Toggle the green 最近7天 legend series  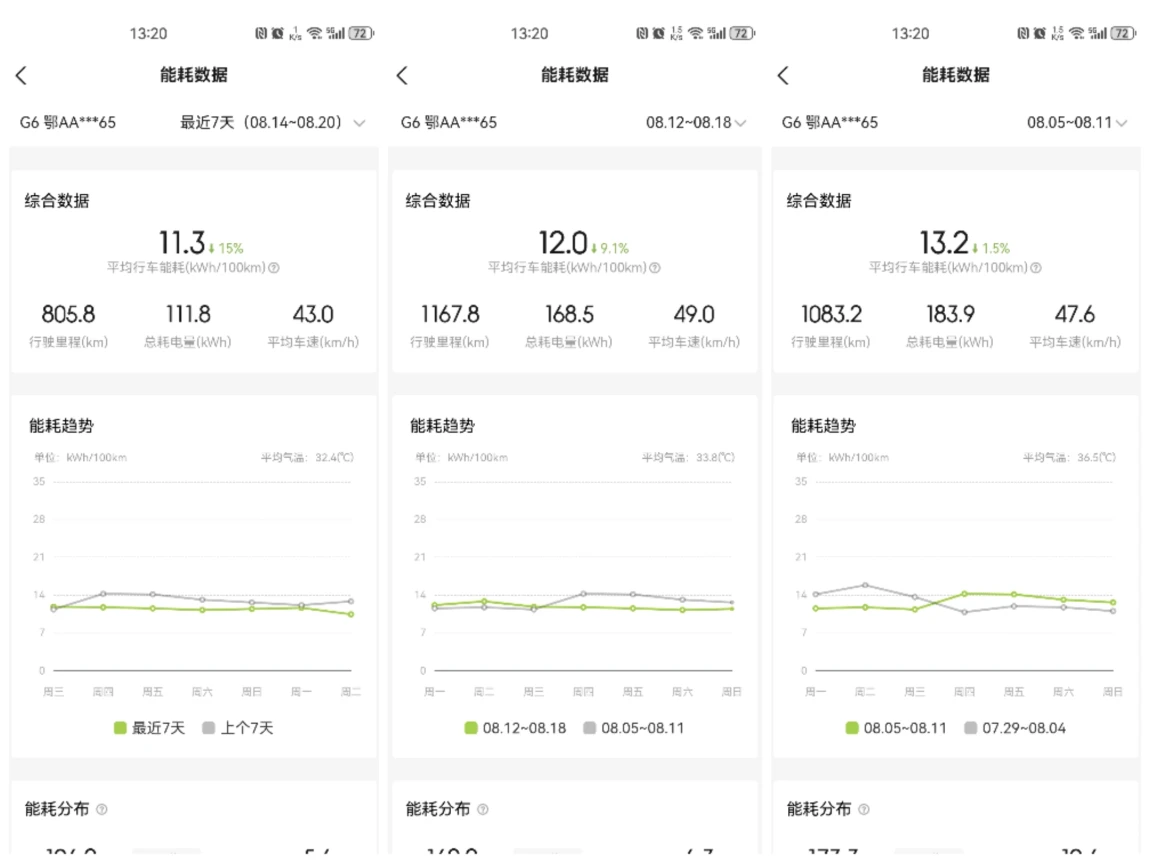coord(149,728)
